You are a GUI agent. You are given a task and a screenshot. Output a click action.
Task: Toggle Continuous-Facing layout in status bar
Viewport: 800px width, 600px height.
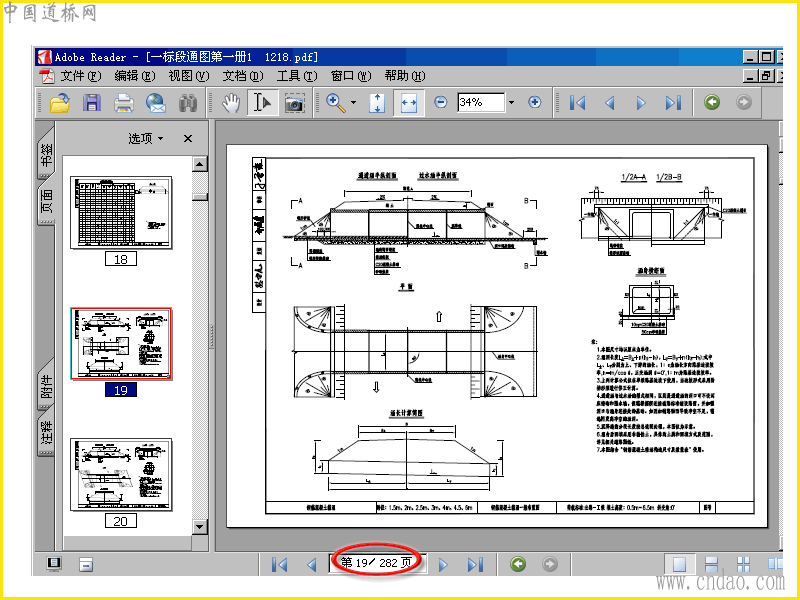click(743, 564)
